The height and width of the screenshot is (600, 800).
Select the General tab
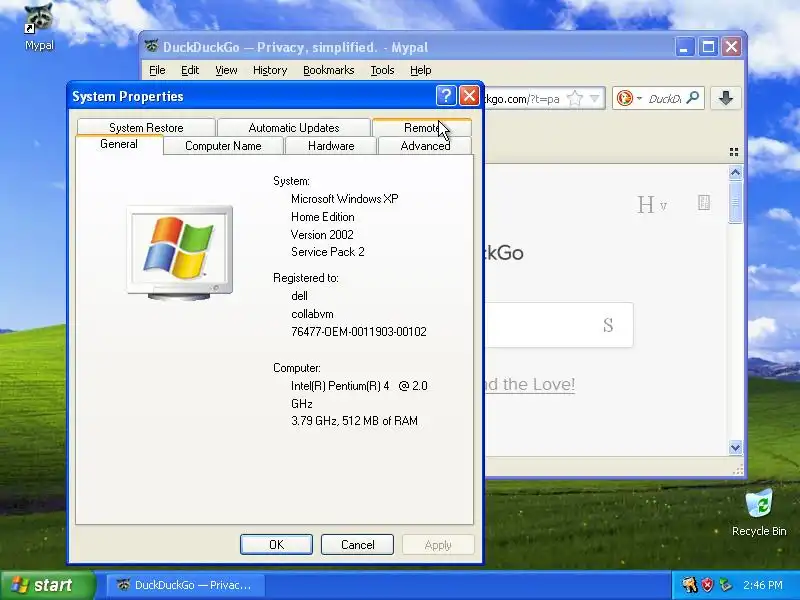click(119, 144)
